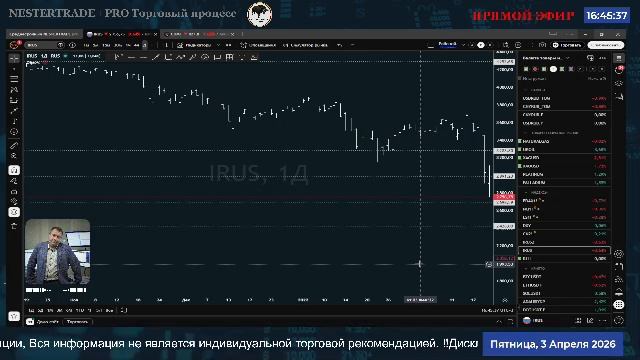Viewport: 640px width, 360px height.
Task: Select the ruler measure tool
Action: pos(14,146)
